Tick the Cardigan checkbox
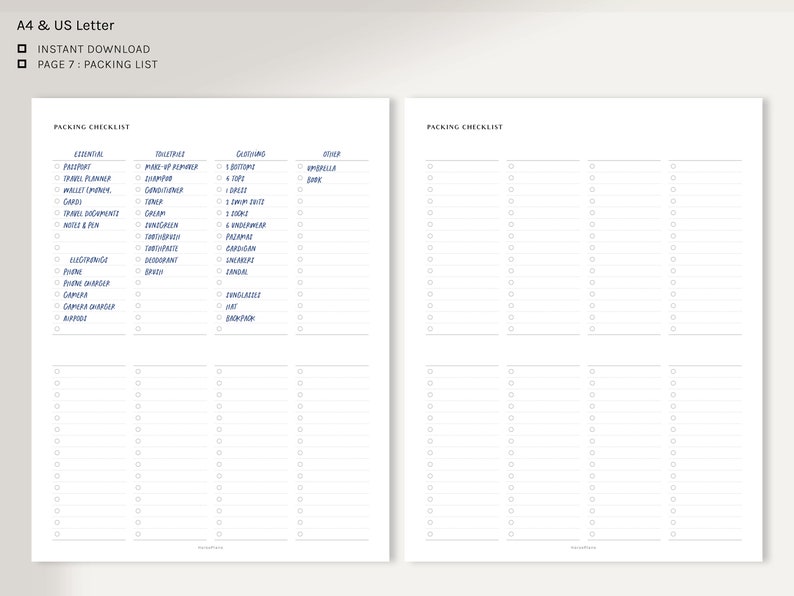 pyautogui.click(x=219, y=248)
